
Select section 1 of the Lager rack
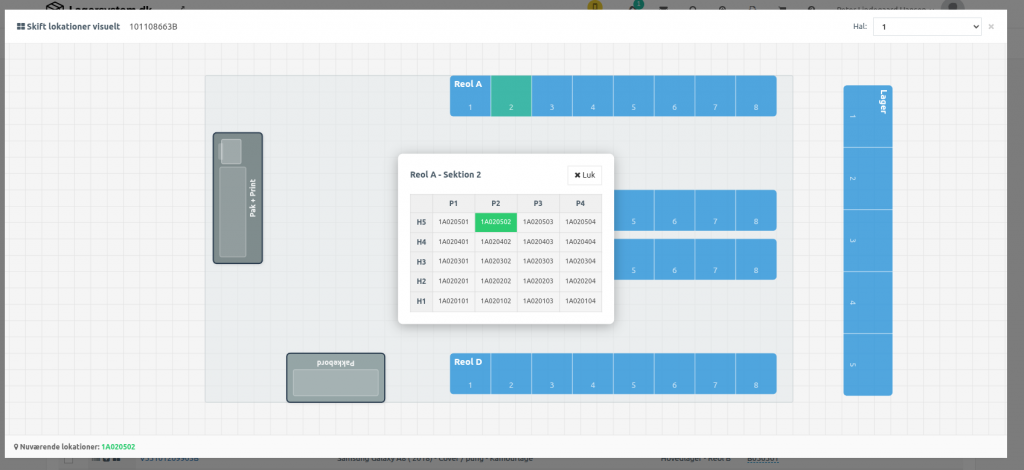(x=867, y=117)
